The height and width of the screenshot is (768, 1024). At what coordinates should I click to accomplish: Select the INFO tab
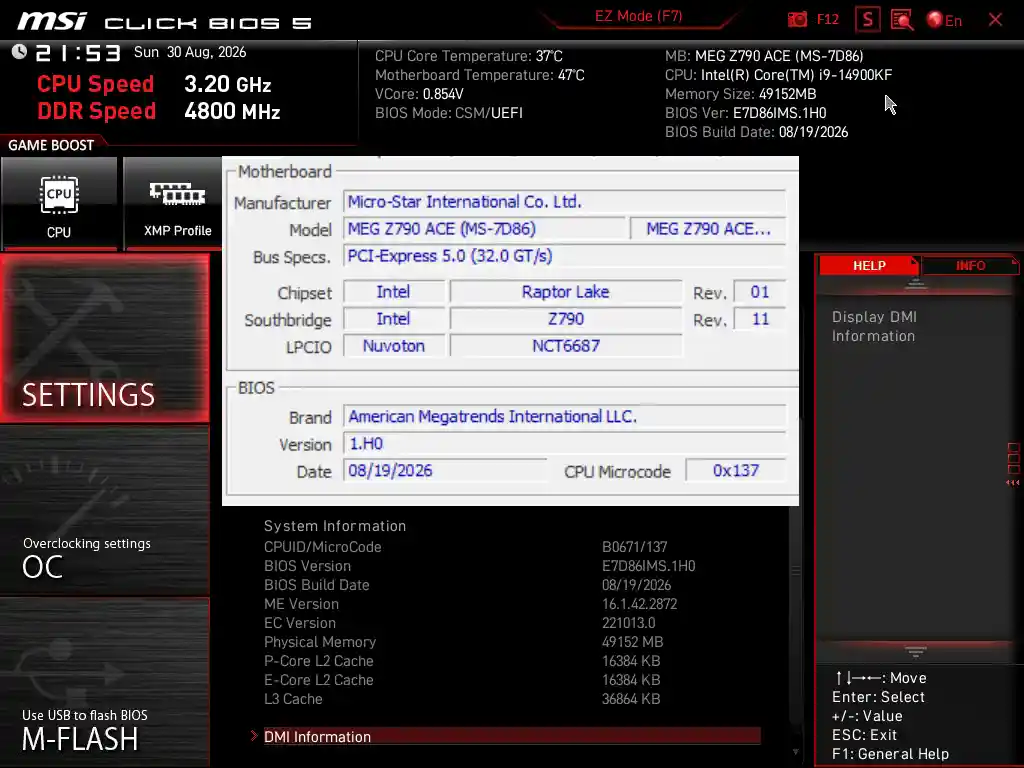coord(970,266)
